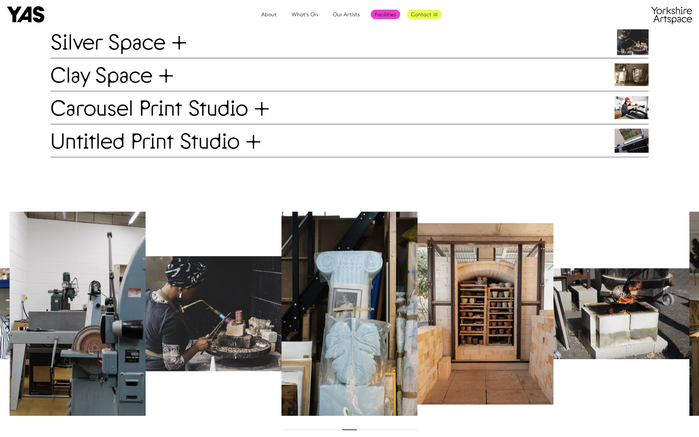Expand Untitled Print Studio section
Viewport: 699px width, 437px height.
tap(155, 142)
